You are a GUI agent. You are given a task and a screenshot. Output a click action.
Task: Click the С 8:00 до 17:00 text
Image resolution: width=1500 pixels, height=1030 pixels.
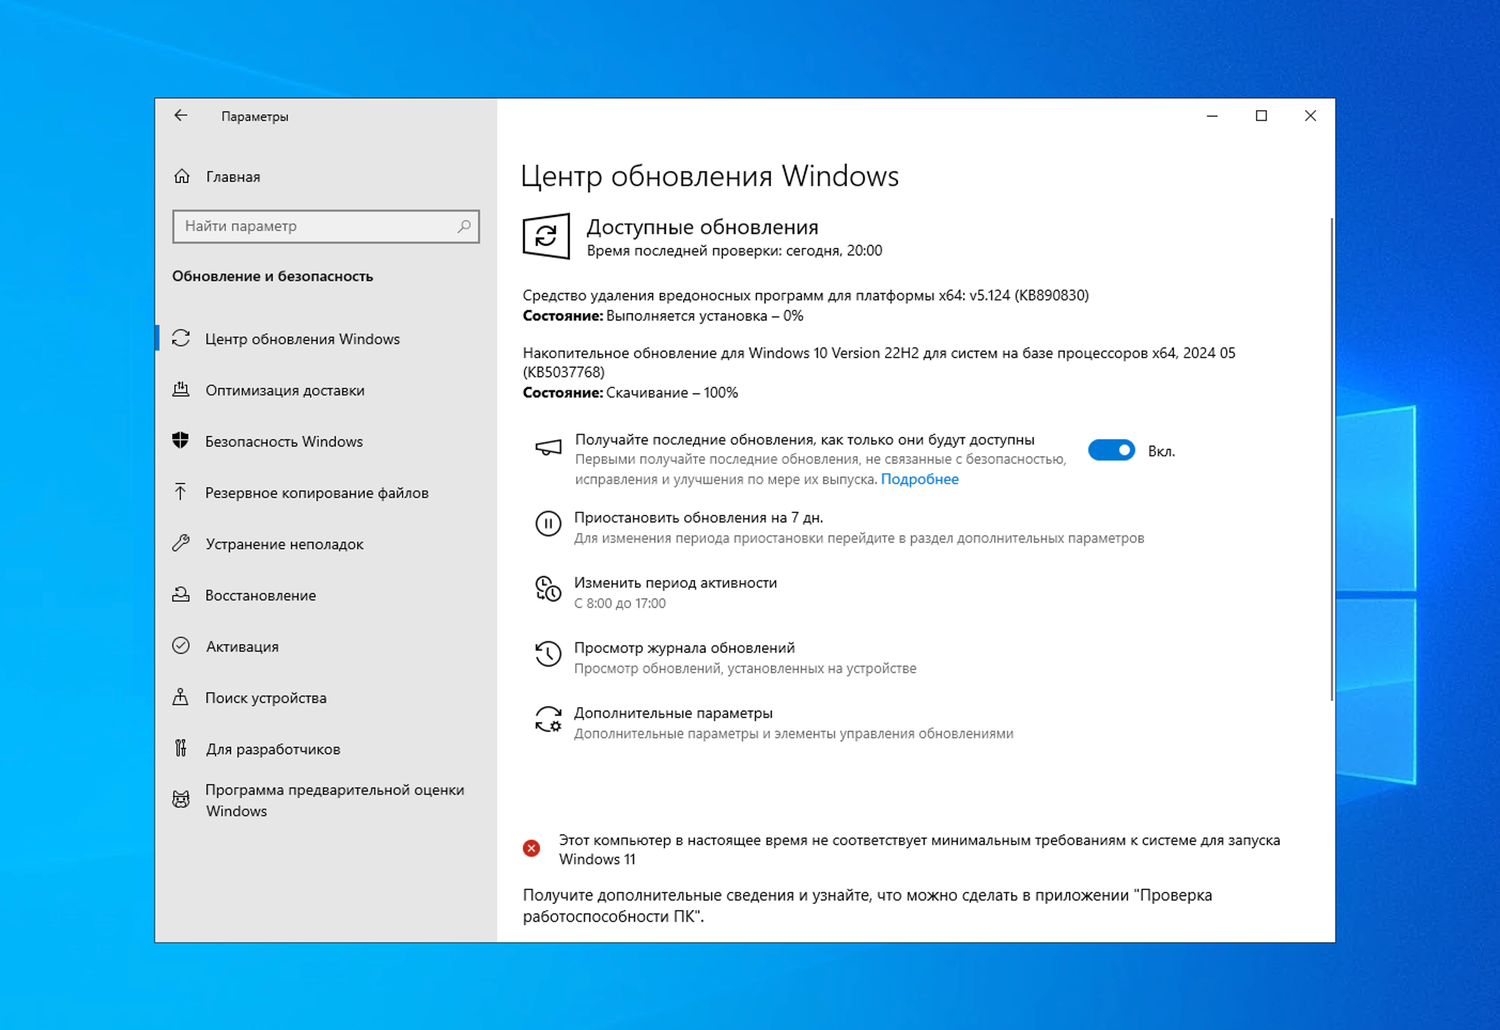click(620, 603)
